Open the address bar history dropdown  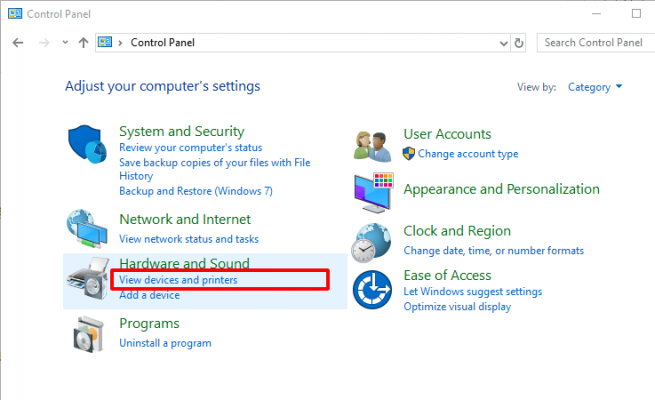[x=504, y=43]
